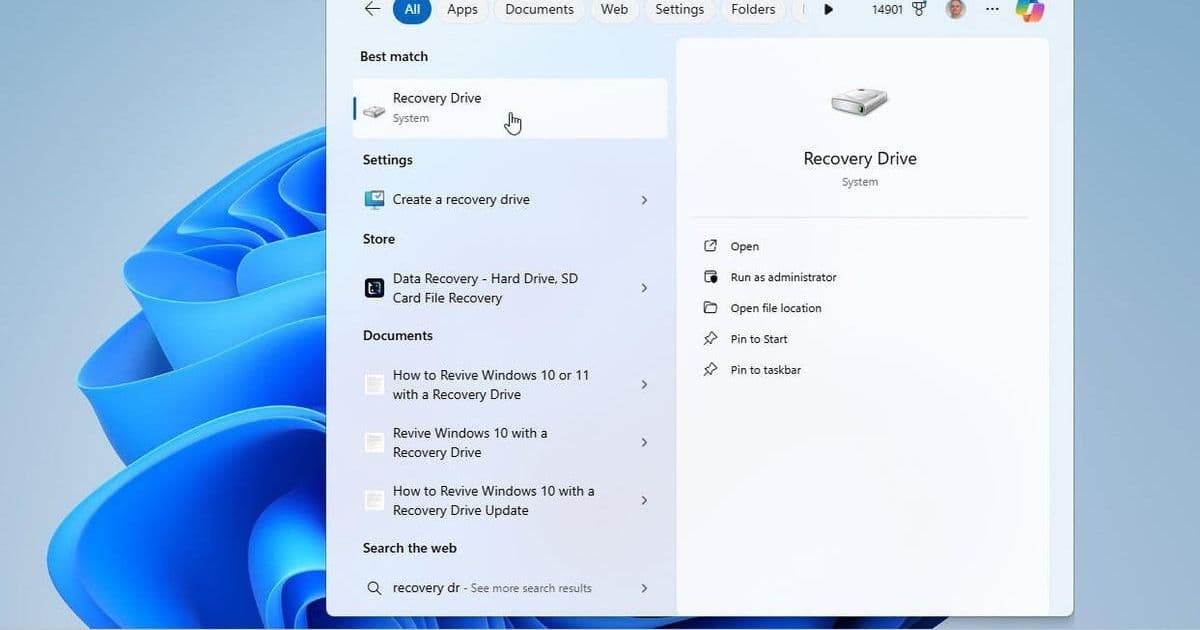Select the Run as administrator shield icon
The width and height of the screenshot is (1200, 630).
pyautogui.click(x=711, y=277)
